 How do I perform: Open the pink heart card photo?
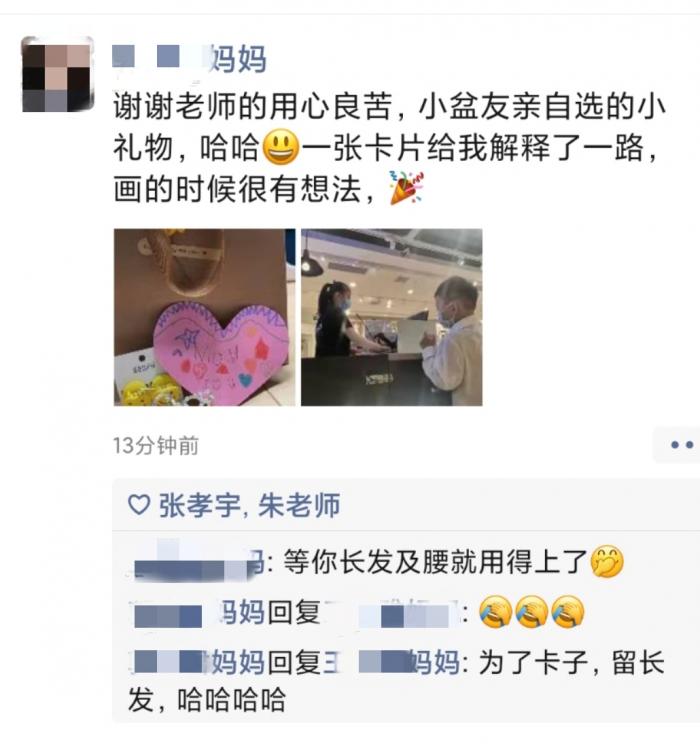[x=204, y=317]
